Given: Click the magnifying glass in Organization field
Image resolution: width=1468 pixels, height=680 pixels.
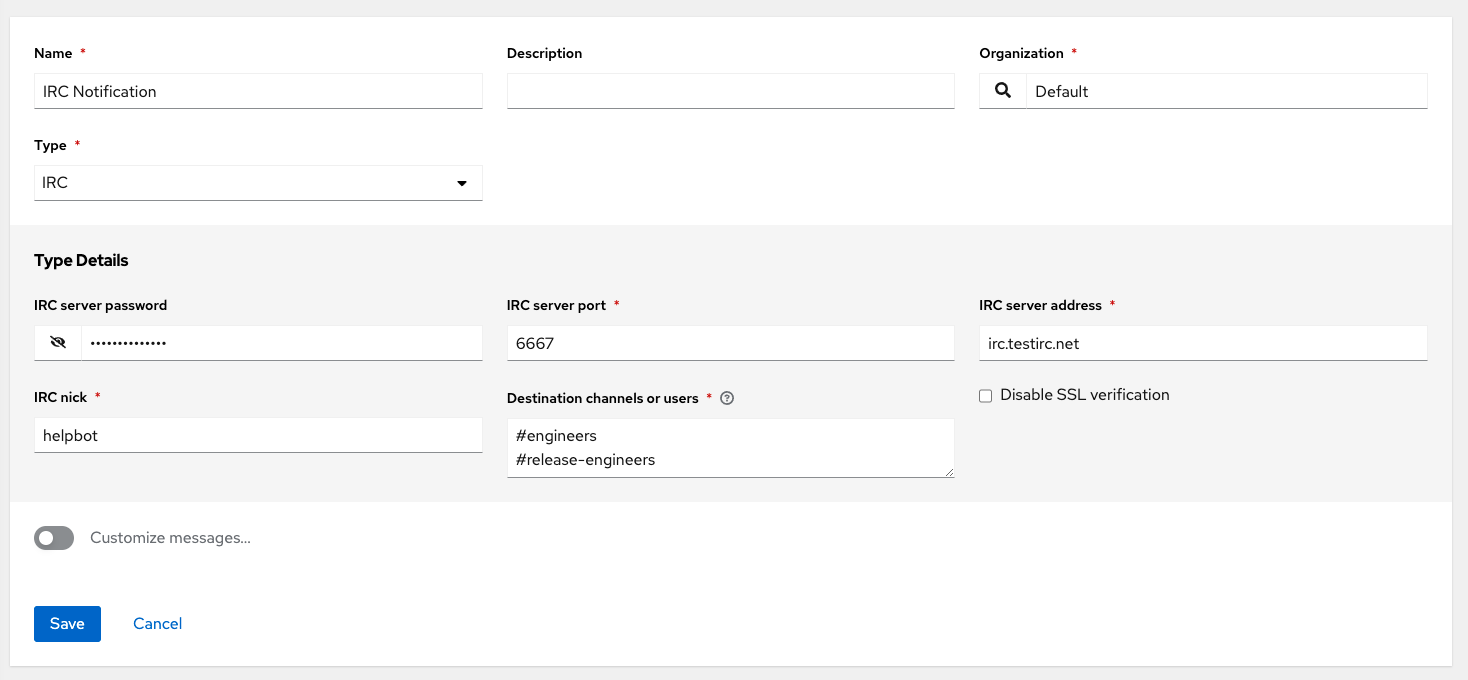Looking at the screenshot, I should [x=1002, y=91].
